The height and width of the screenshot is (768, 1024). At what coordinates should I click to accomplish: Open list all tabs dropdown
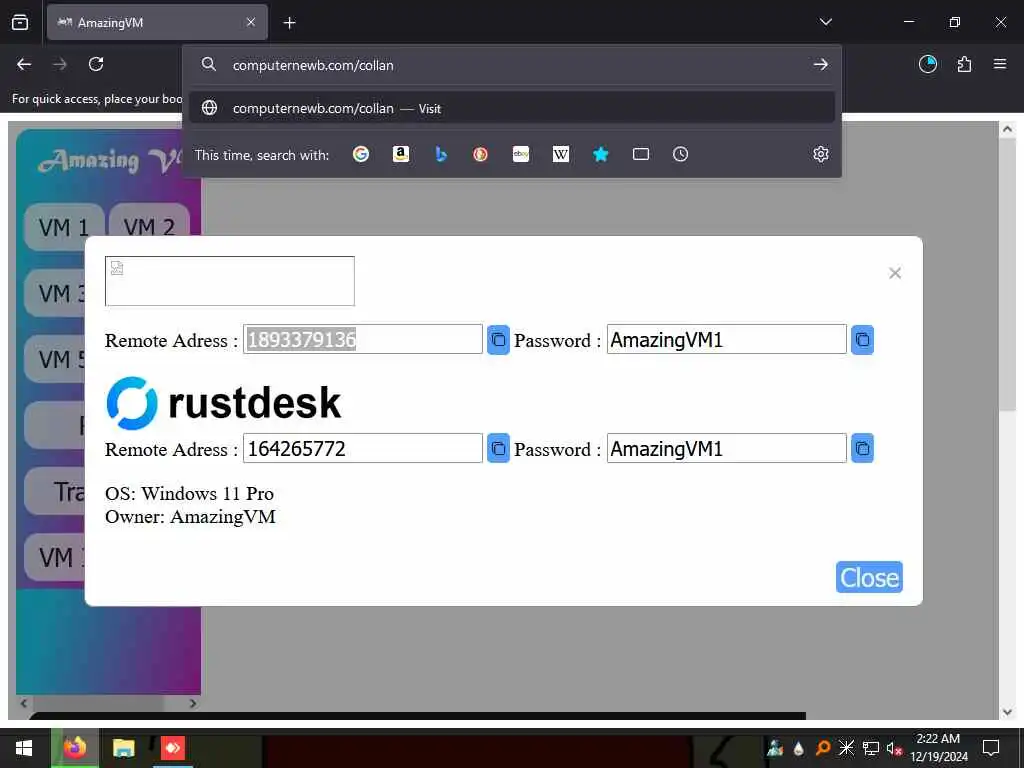[825, 22]
